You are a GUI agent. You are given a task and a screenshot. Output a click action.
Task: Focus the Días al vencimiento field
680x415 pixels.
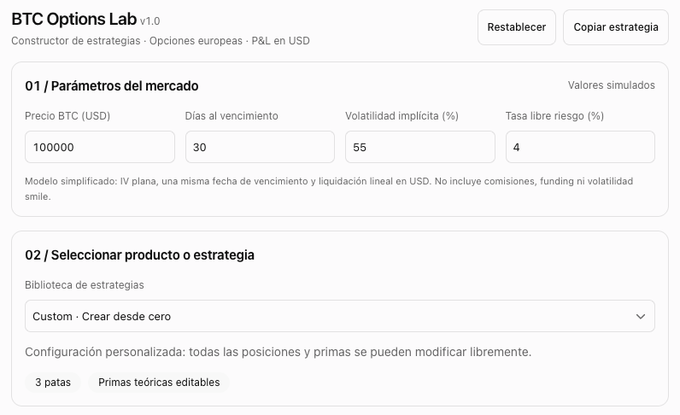(x=260, y=147)
